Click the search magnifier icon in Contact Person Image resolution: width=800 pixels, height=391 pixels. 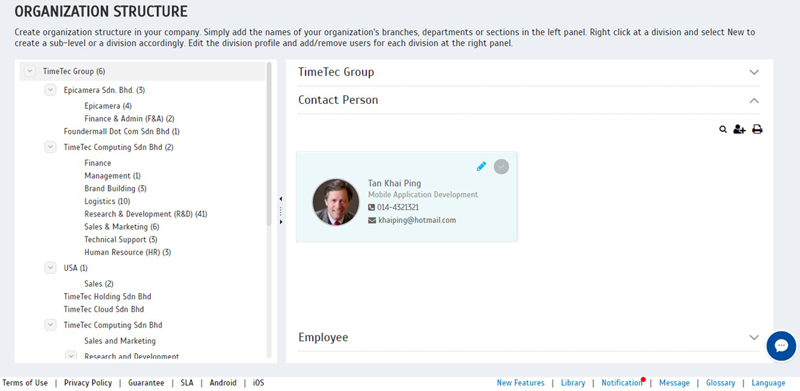(722, 130)
